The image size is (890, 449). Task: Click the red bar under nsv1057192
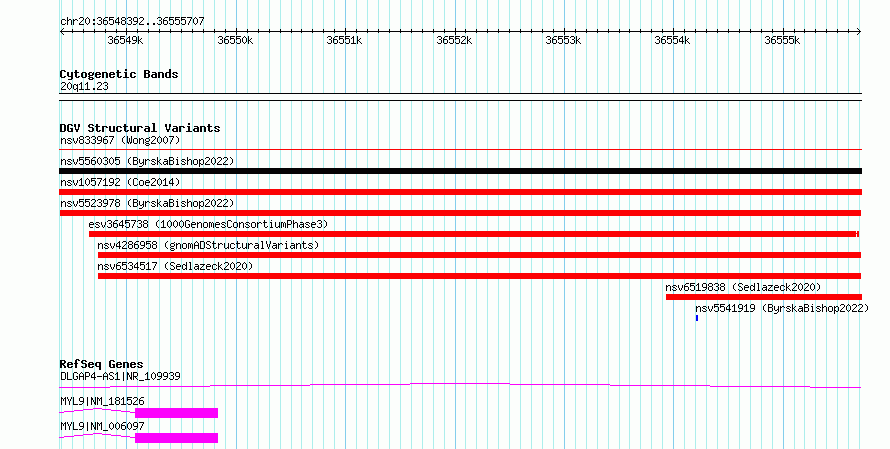coord(460,192)
